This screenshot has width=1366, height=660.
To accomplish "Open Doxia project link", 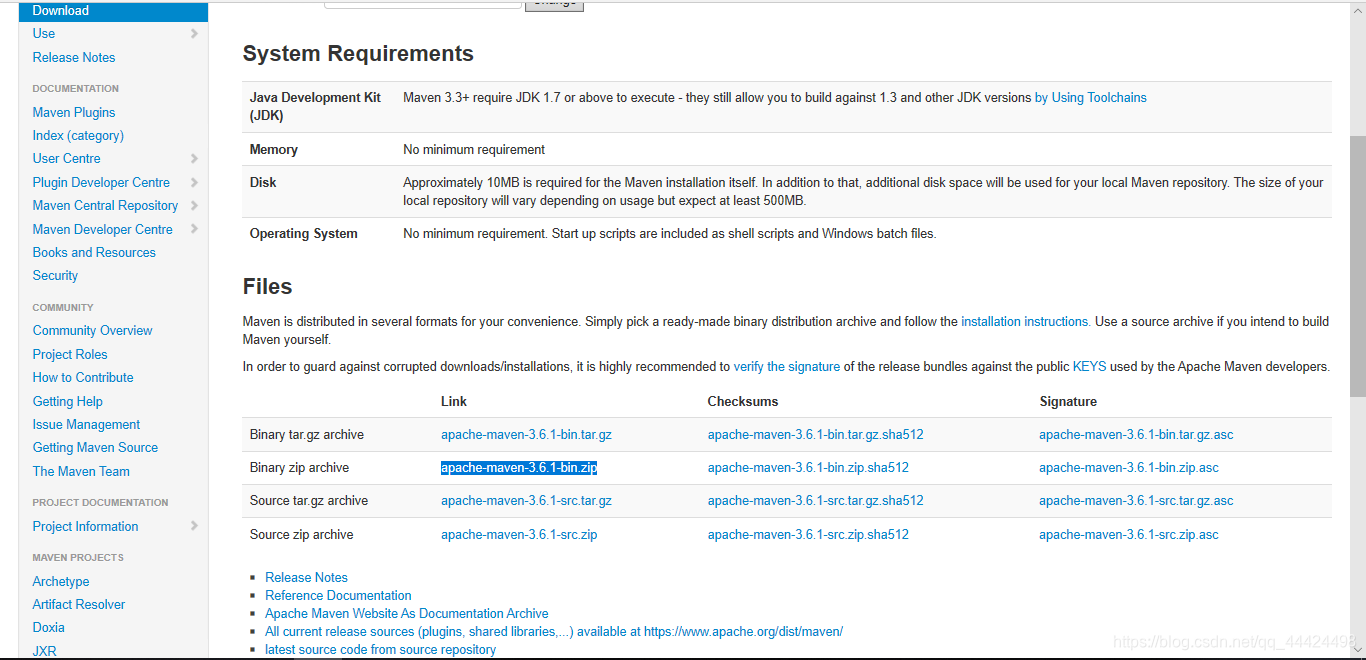I will (x=48, y=628).
